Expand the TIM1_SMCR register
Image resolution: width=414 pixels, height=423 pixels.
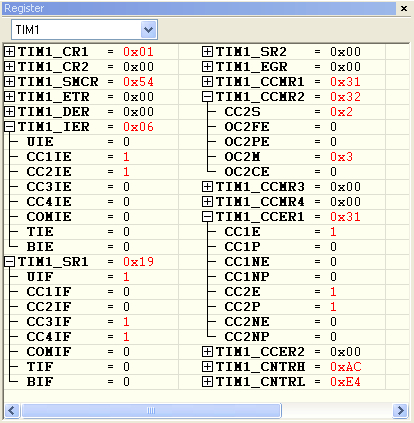9,82
